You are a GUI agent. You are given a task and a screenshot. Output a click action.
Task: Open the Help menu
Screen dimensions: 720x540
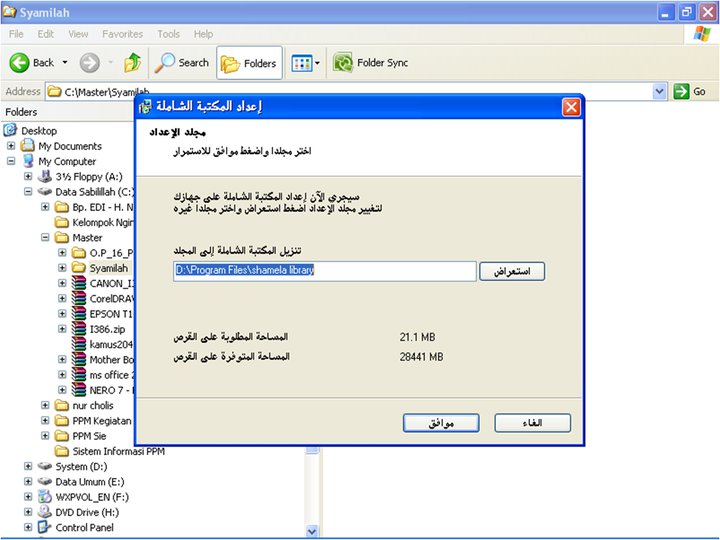(203, 34)
